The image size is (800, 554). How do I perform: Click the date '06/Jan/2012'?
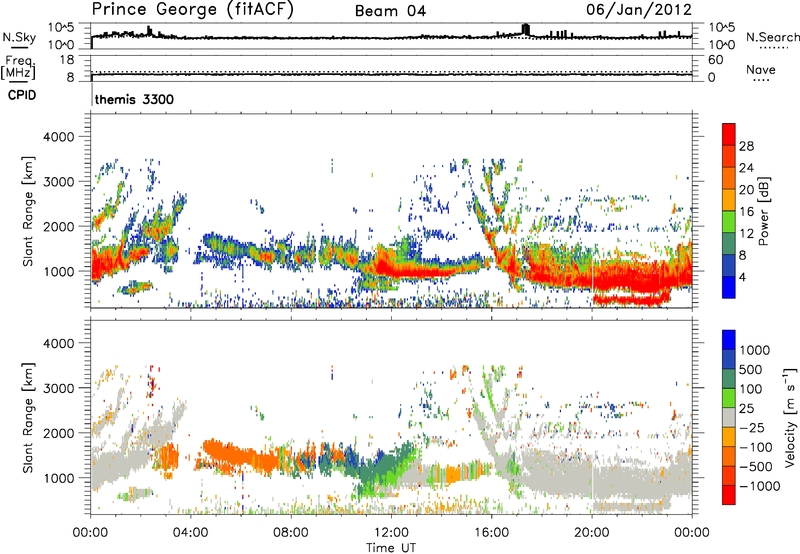[x=639, y=10]
